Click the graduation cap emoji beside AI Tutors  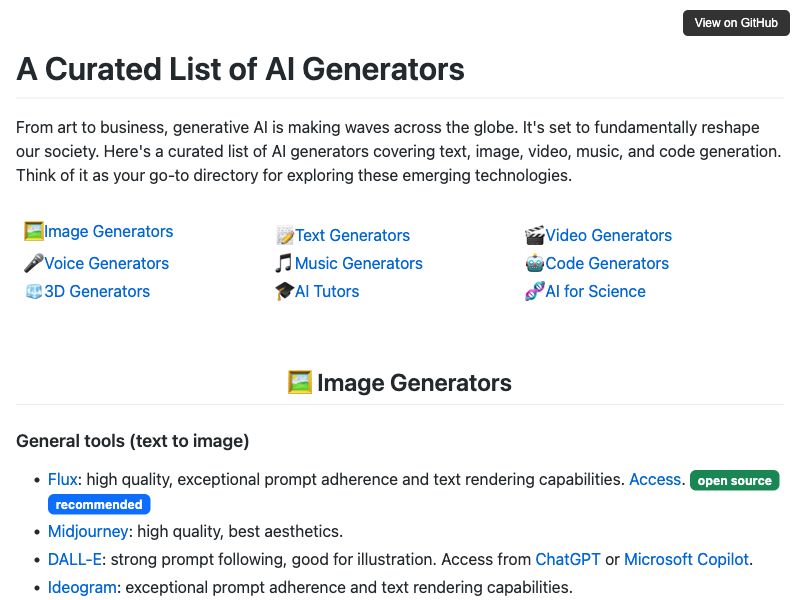(x=284, y=292)
